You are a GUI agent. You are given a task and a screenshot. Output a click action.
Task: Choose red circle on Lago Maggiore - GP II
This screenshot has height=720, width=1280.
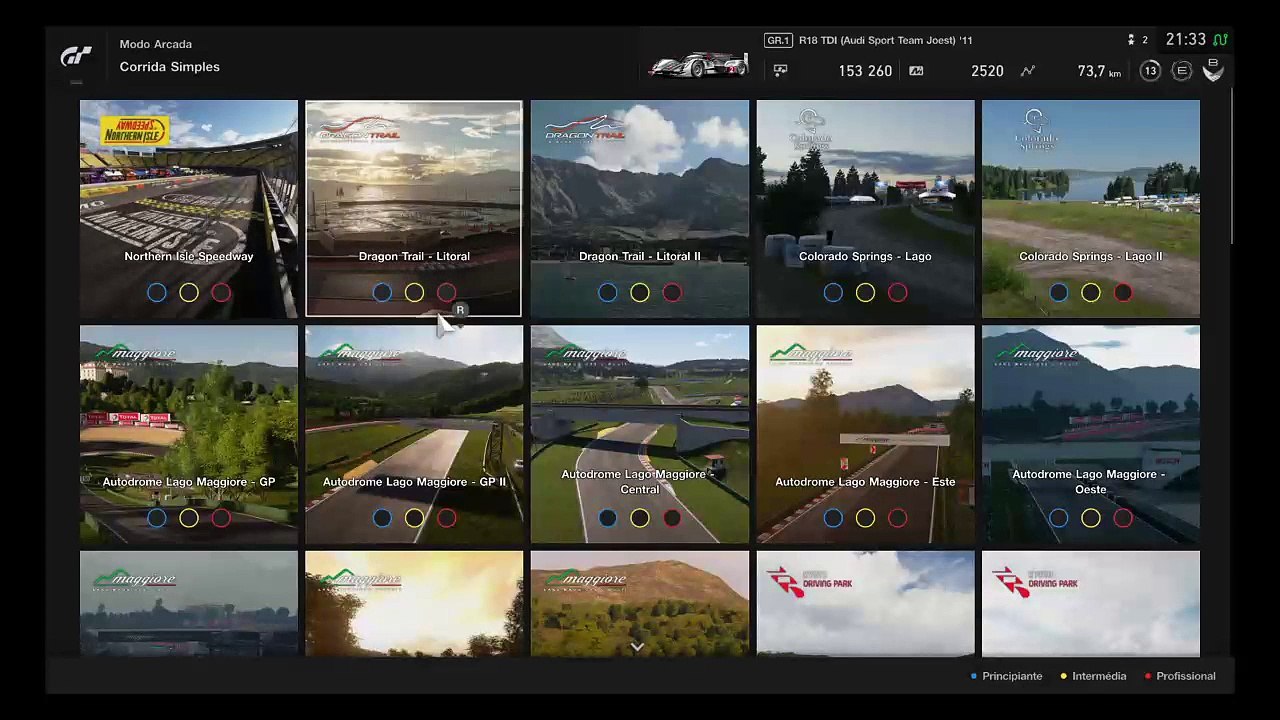446,518
